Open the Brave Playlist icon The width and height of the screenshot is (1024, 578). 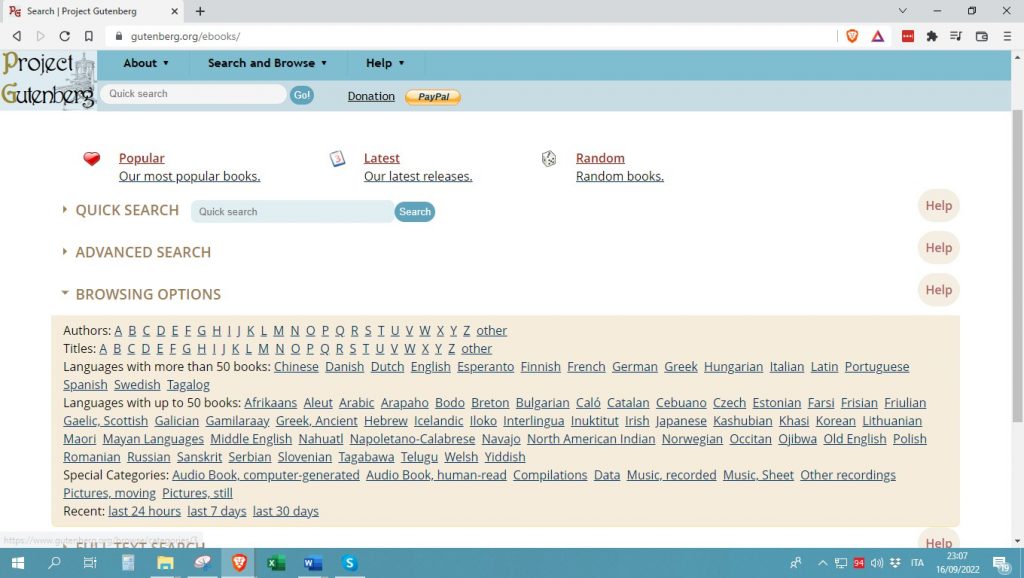(x=956, y=36)
